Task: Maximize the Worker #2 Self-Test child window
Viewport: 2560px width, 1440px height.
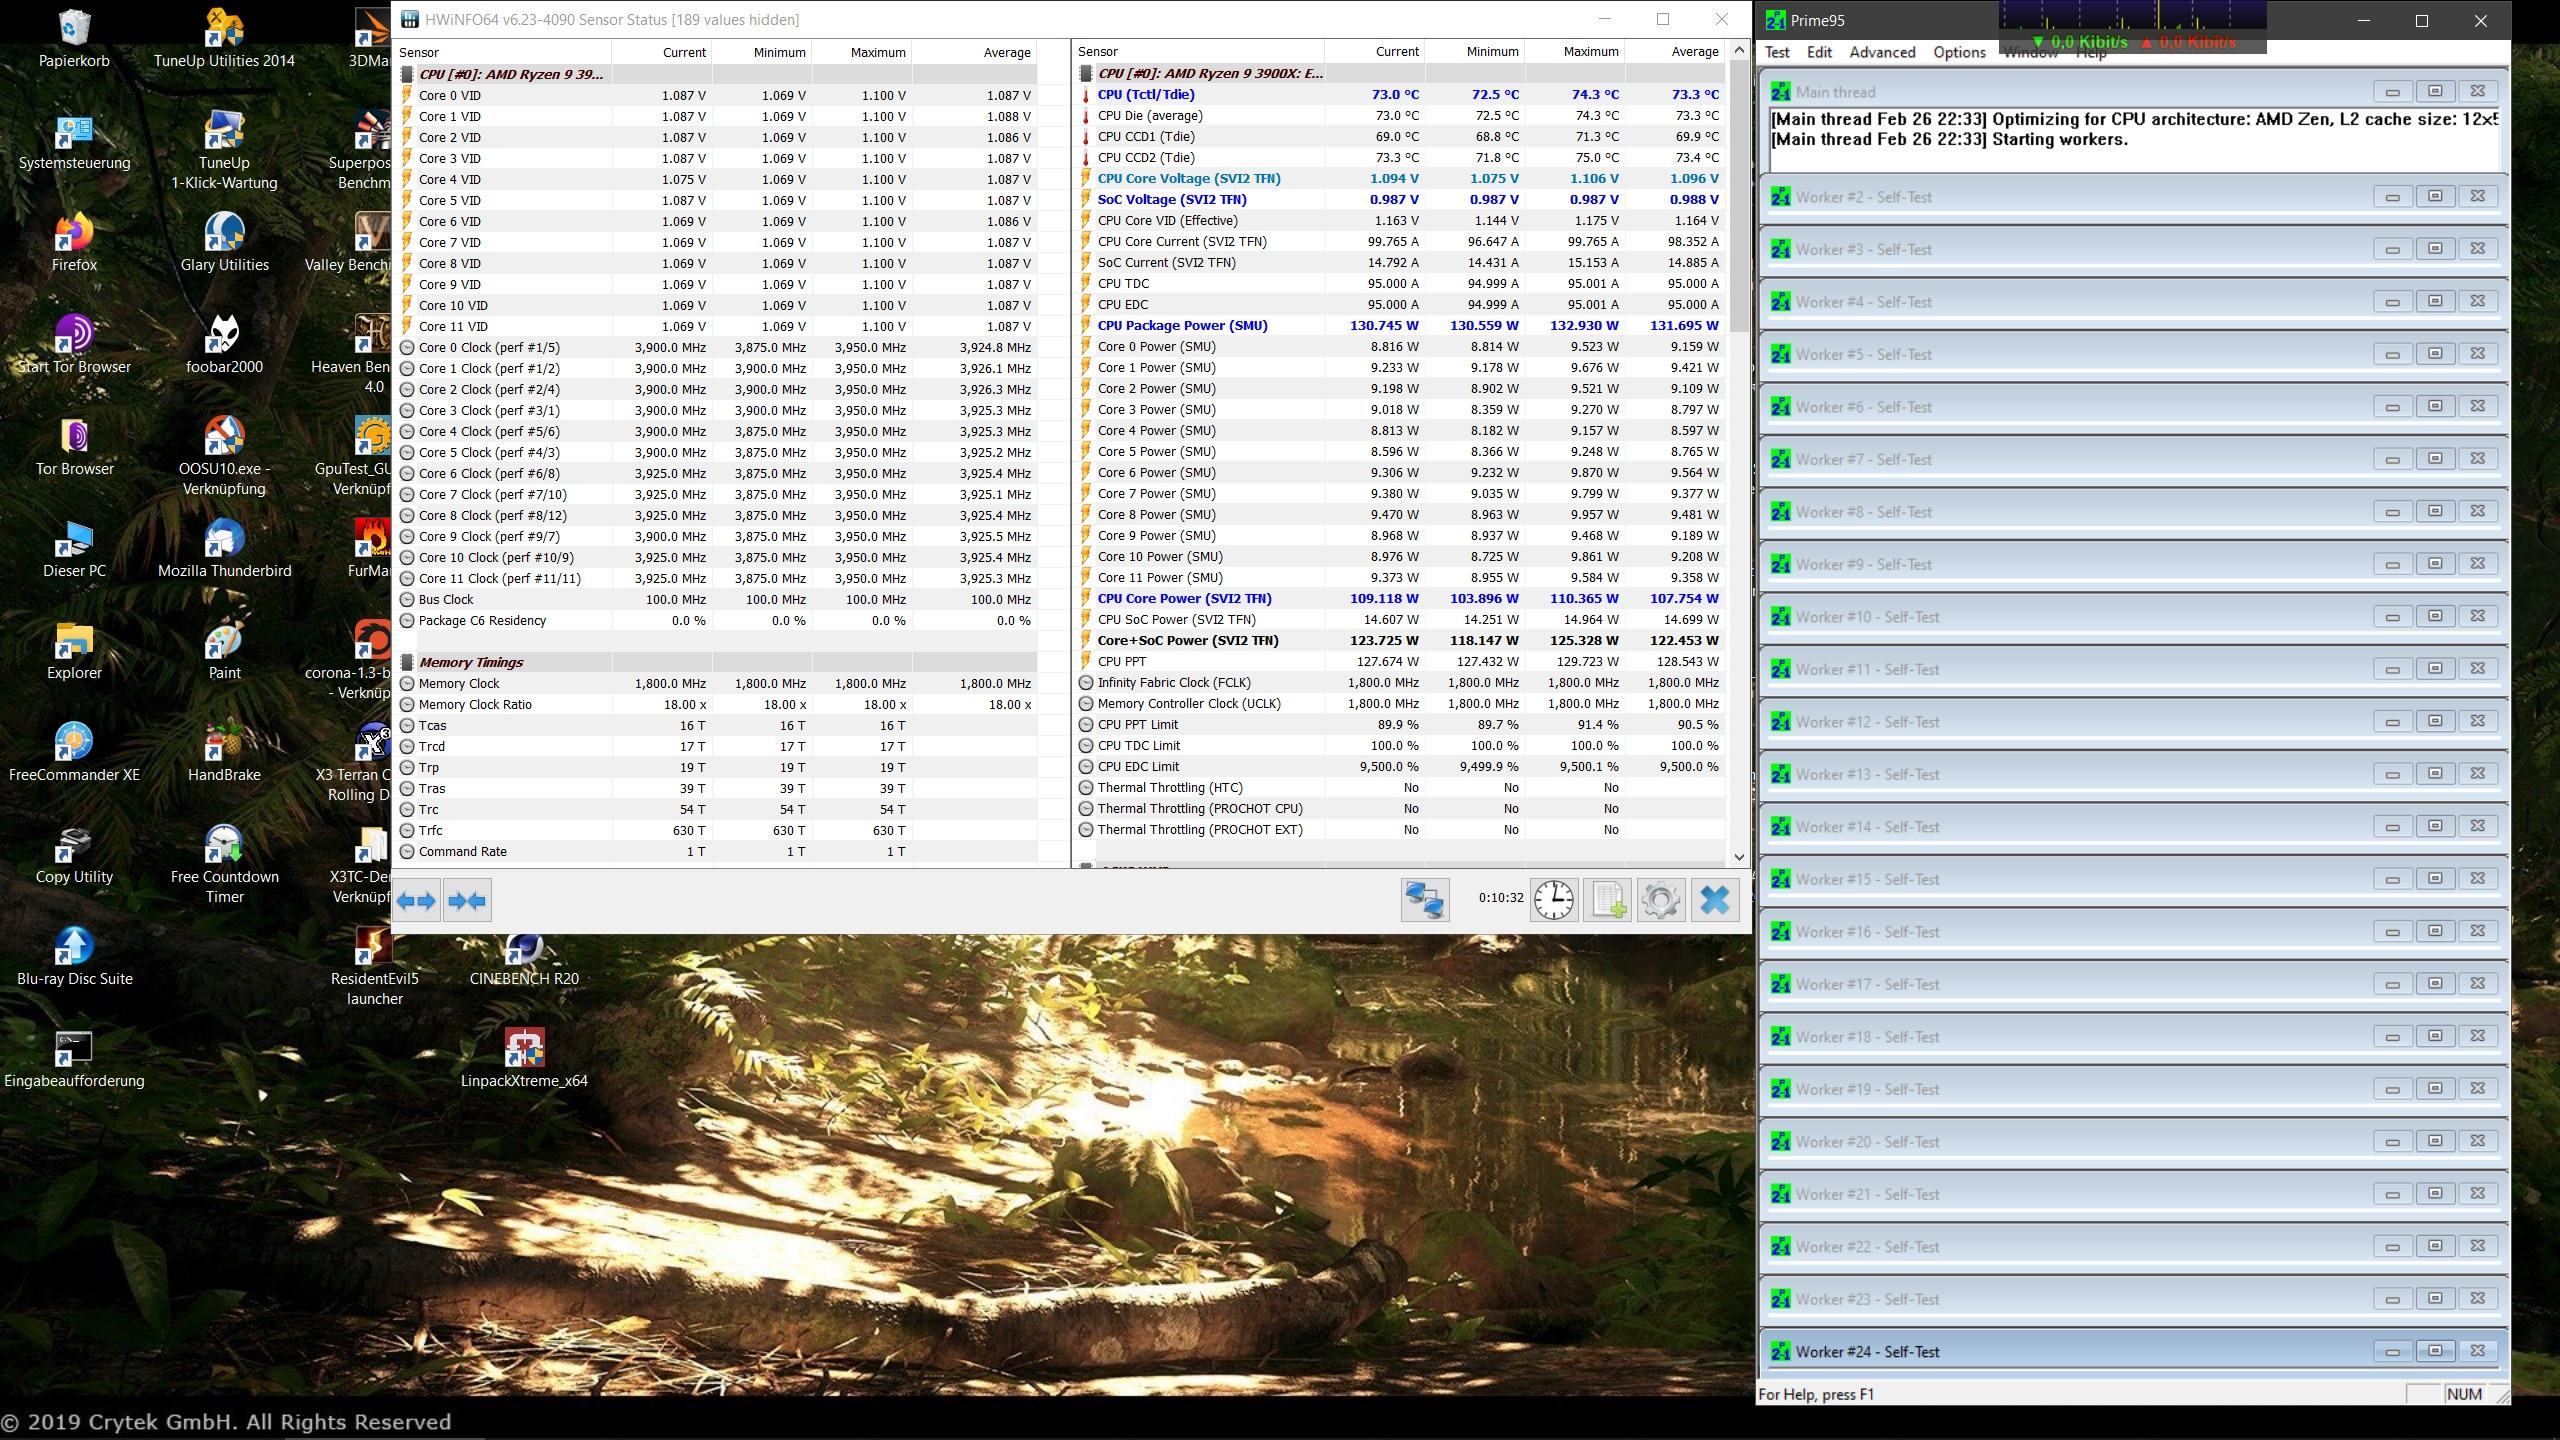Action: click(2435, 196)
